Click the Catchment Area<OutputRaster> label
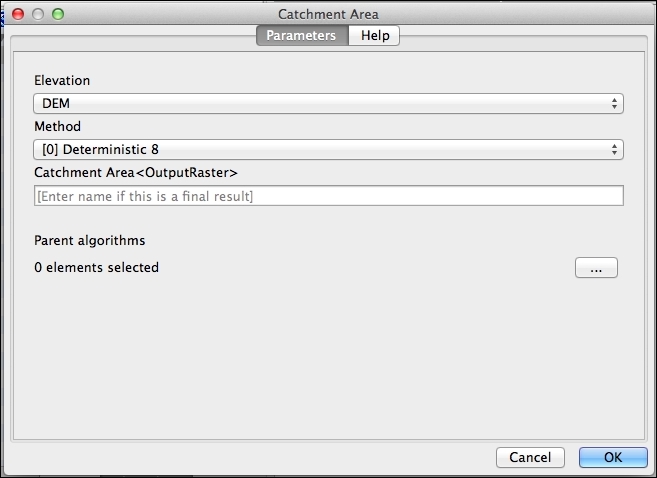The width and height of the screenshot is (657, 478). click(x=136, y=173)
